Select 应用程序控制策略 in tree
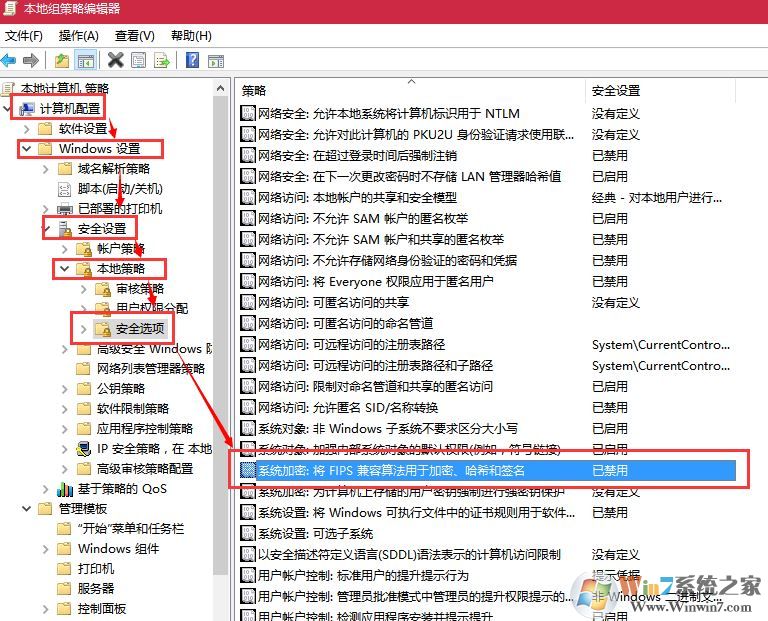This screenshot has width=768, height=621. (x=144, y=429)
